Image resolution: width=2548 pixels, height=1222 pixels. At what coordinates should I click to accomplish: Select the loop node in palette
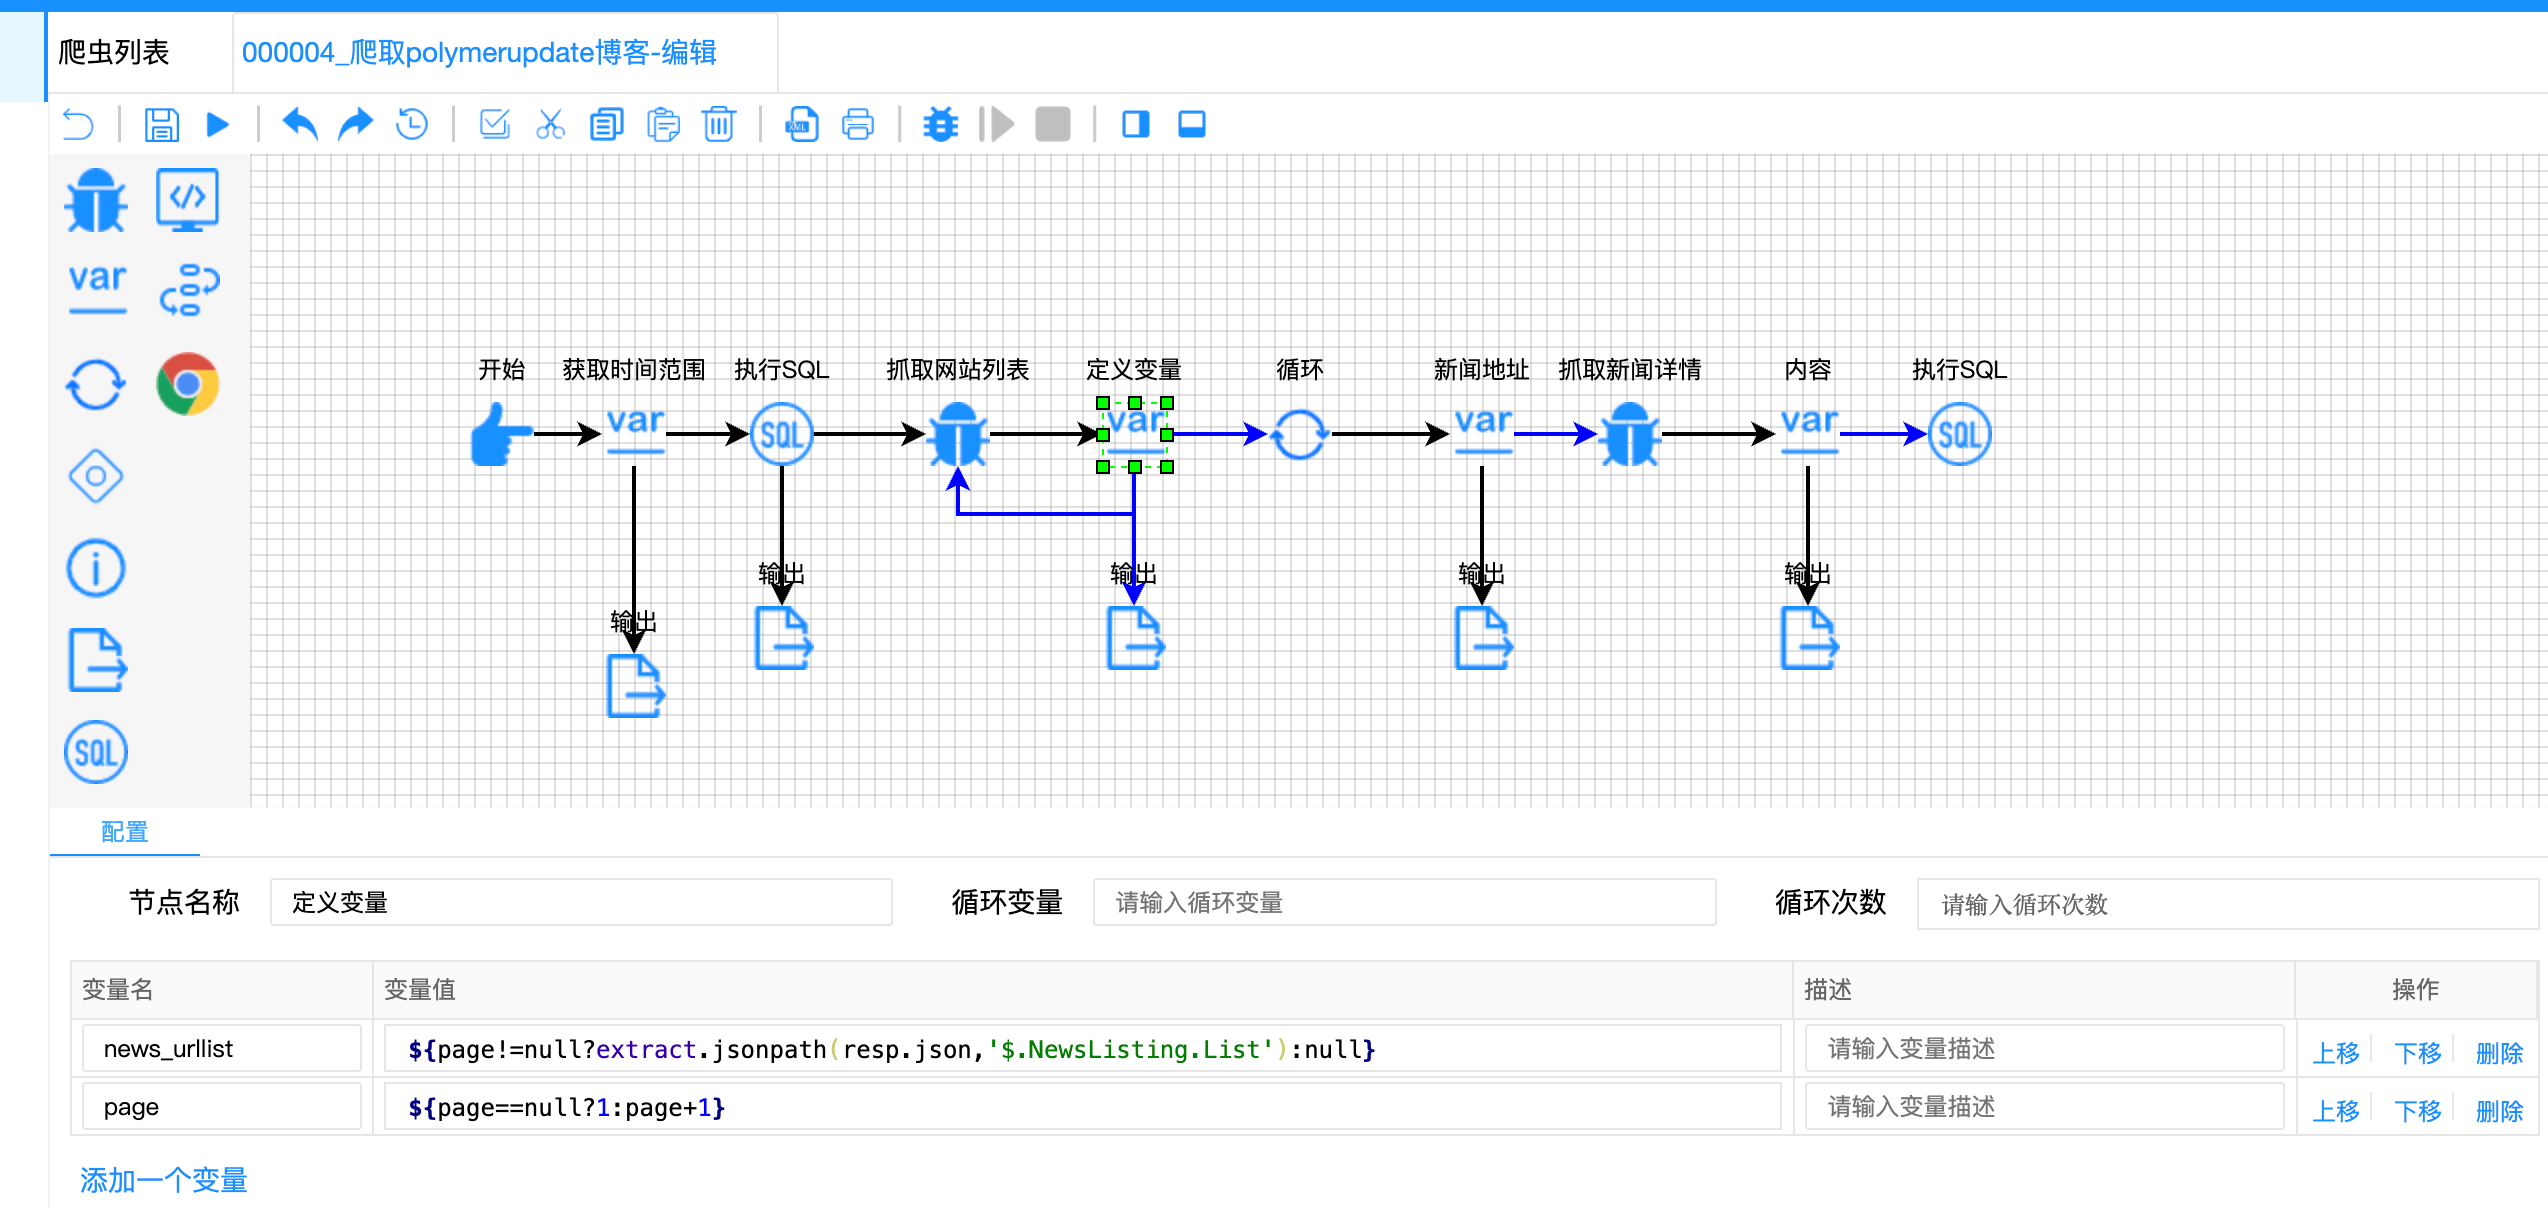pyautogui.click(x=96, y=384)
